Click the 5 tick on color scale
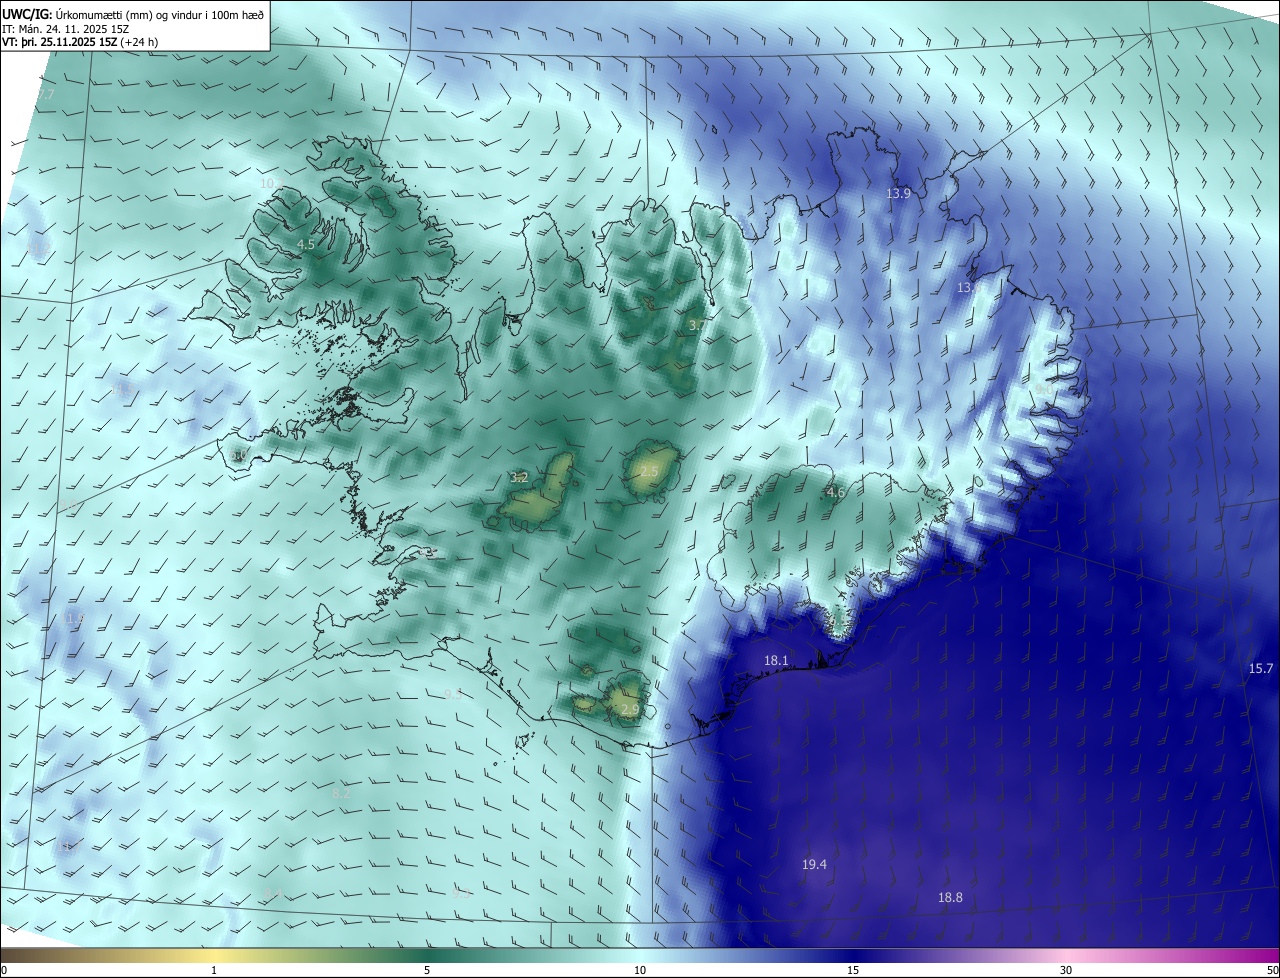1280x978 pixels. pyautogui.click(x=427, y=971)
